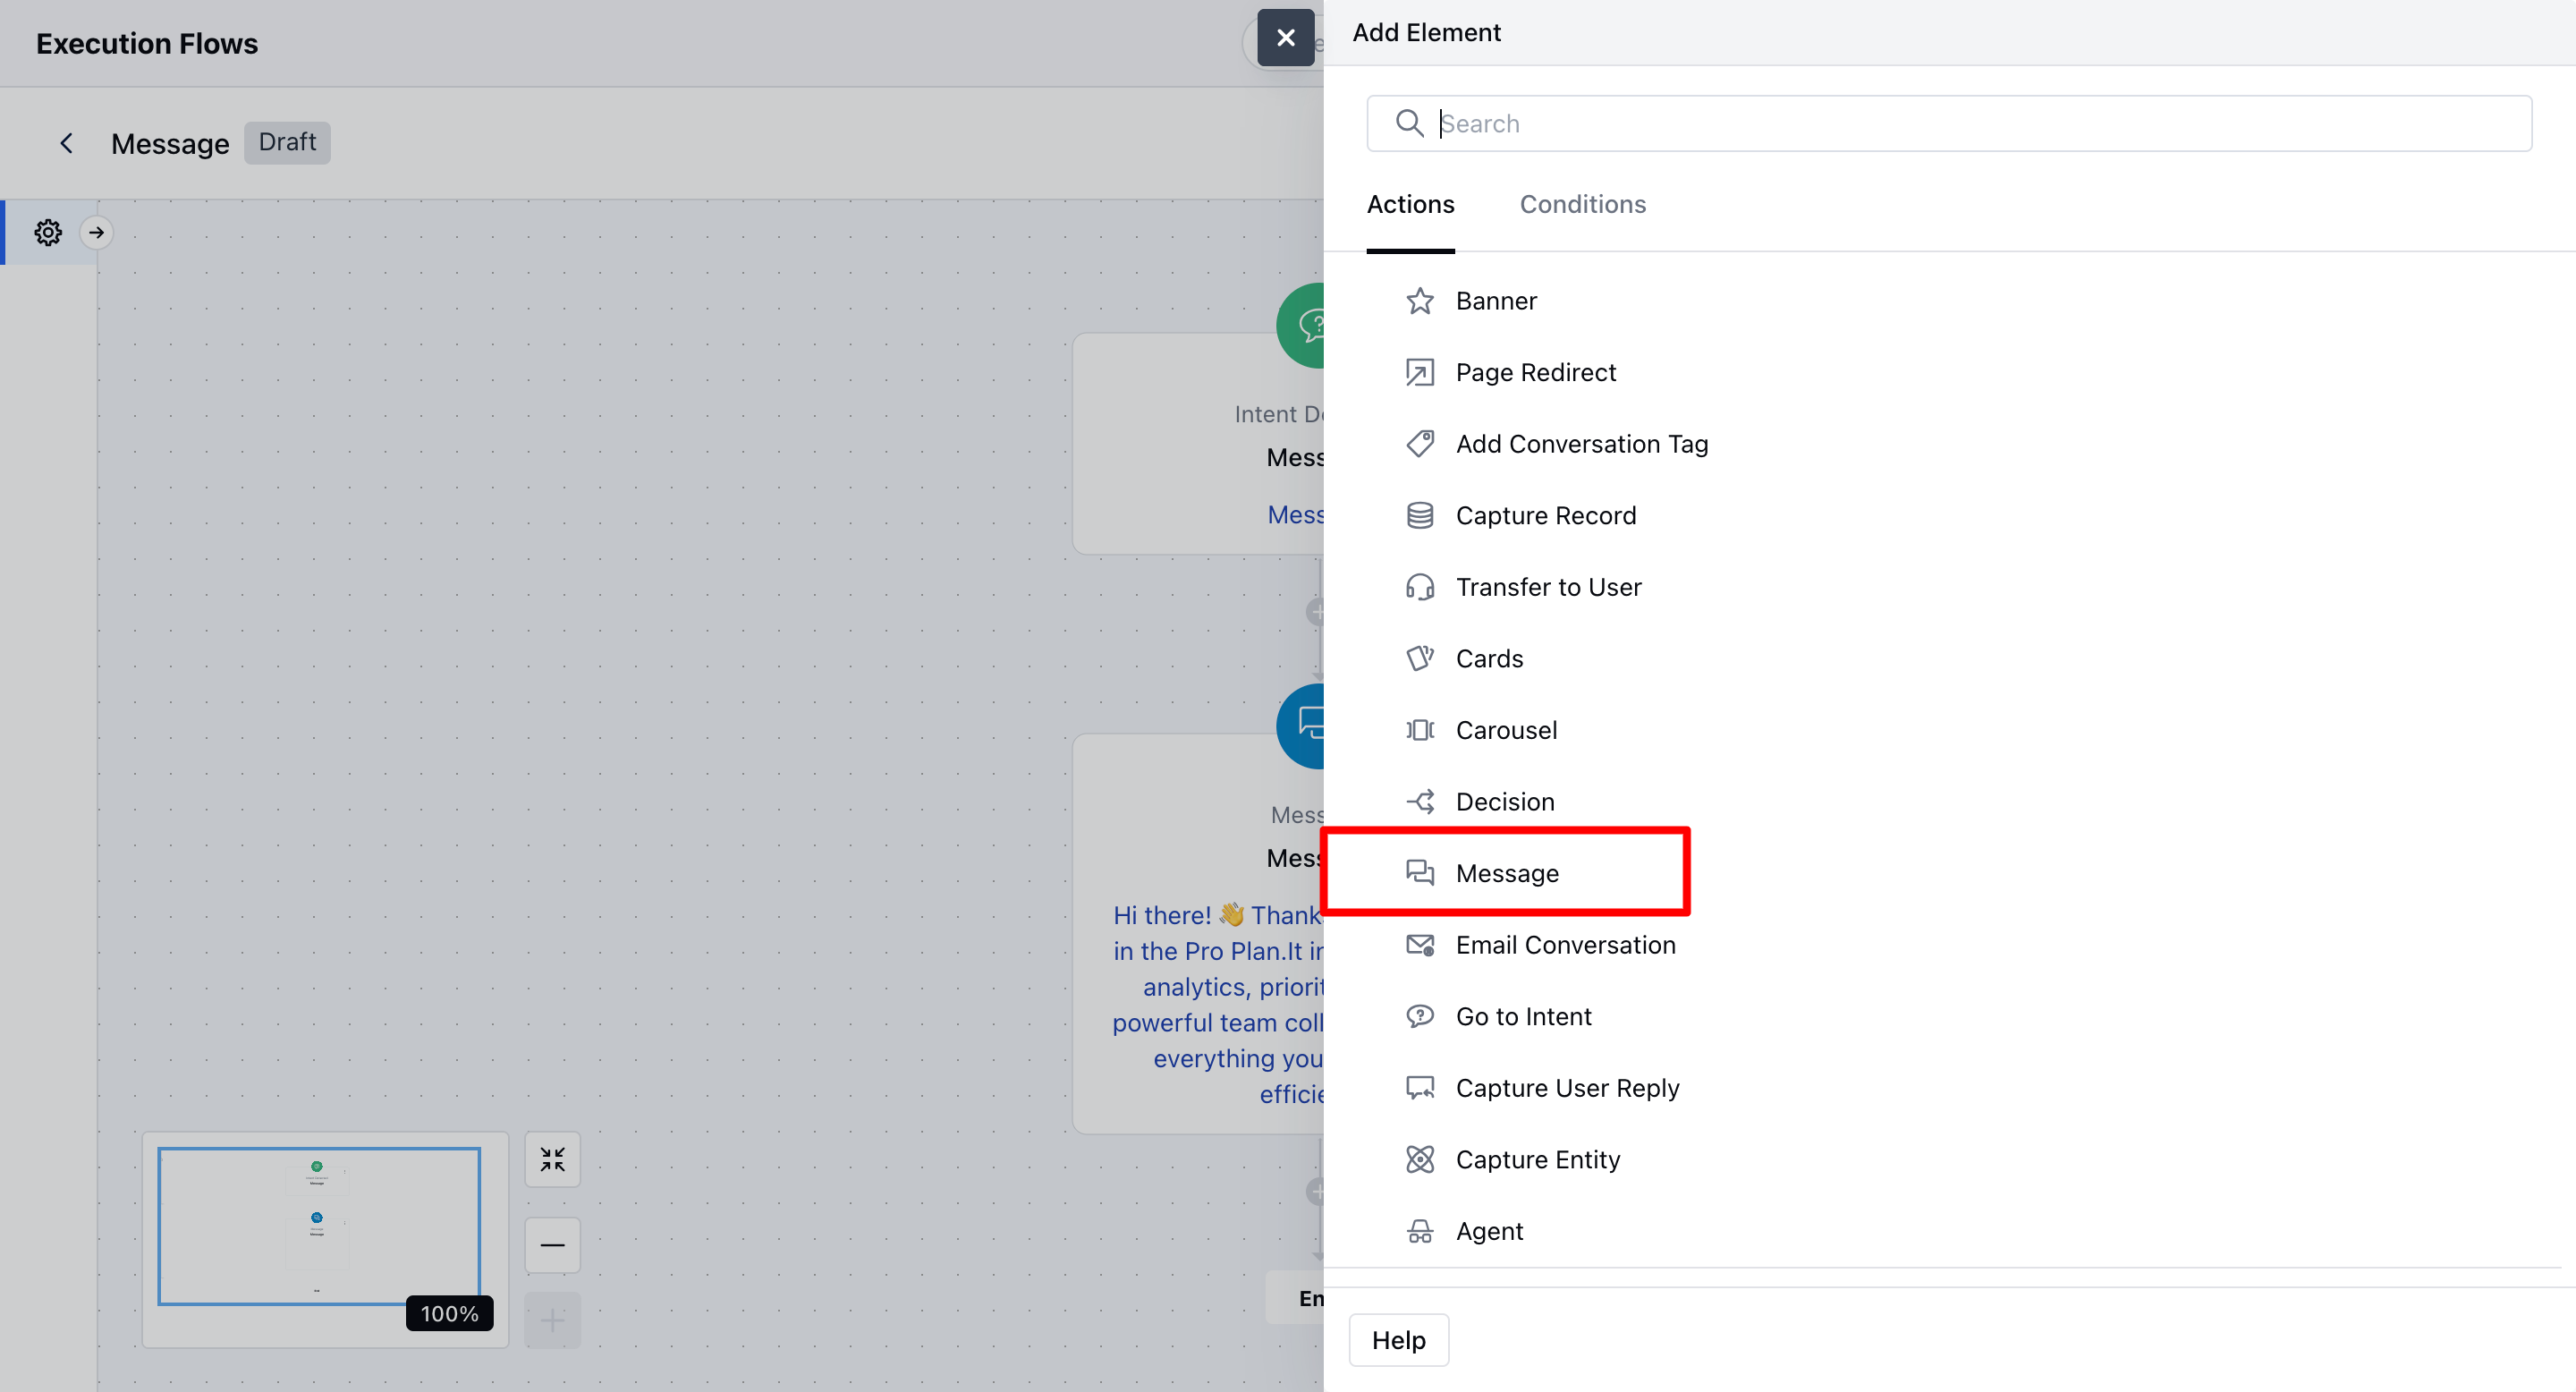Close the Add Element panel
Viewport: 2576px width, 1392px height.
click(1286, 38)
